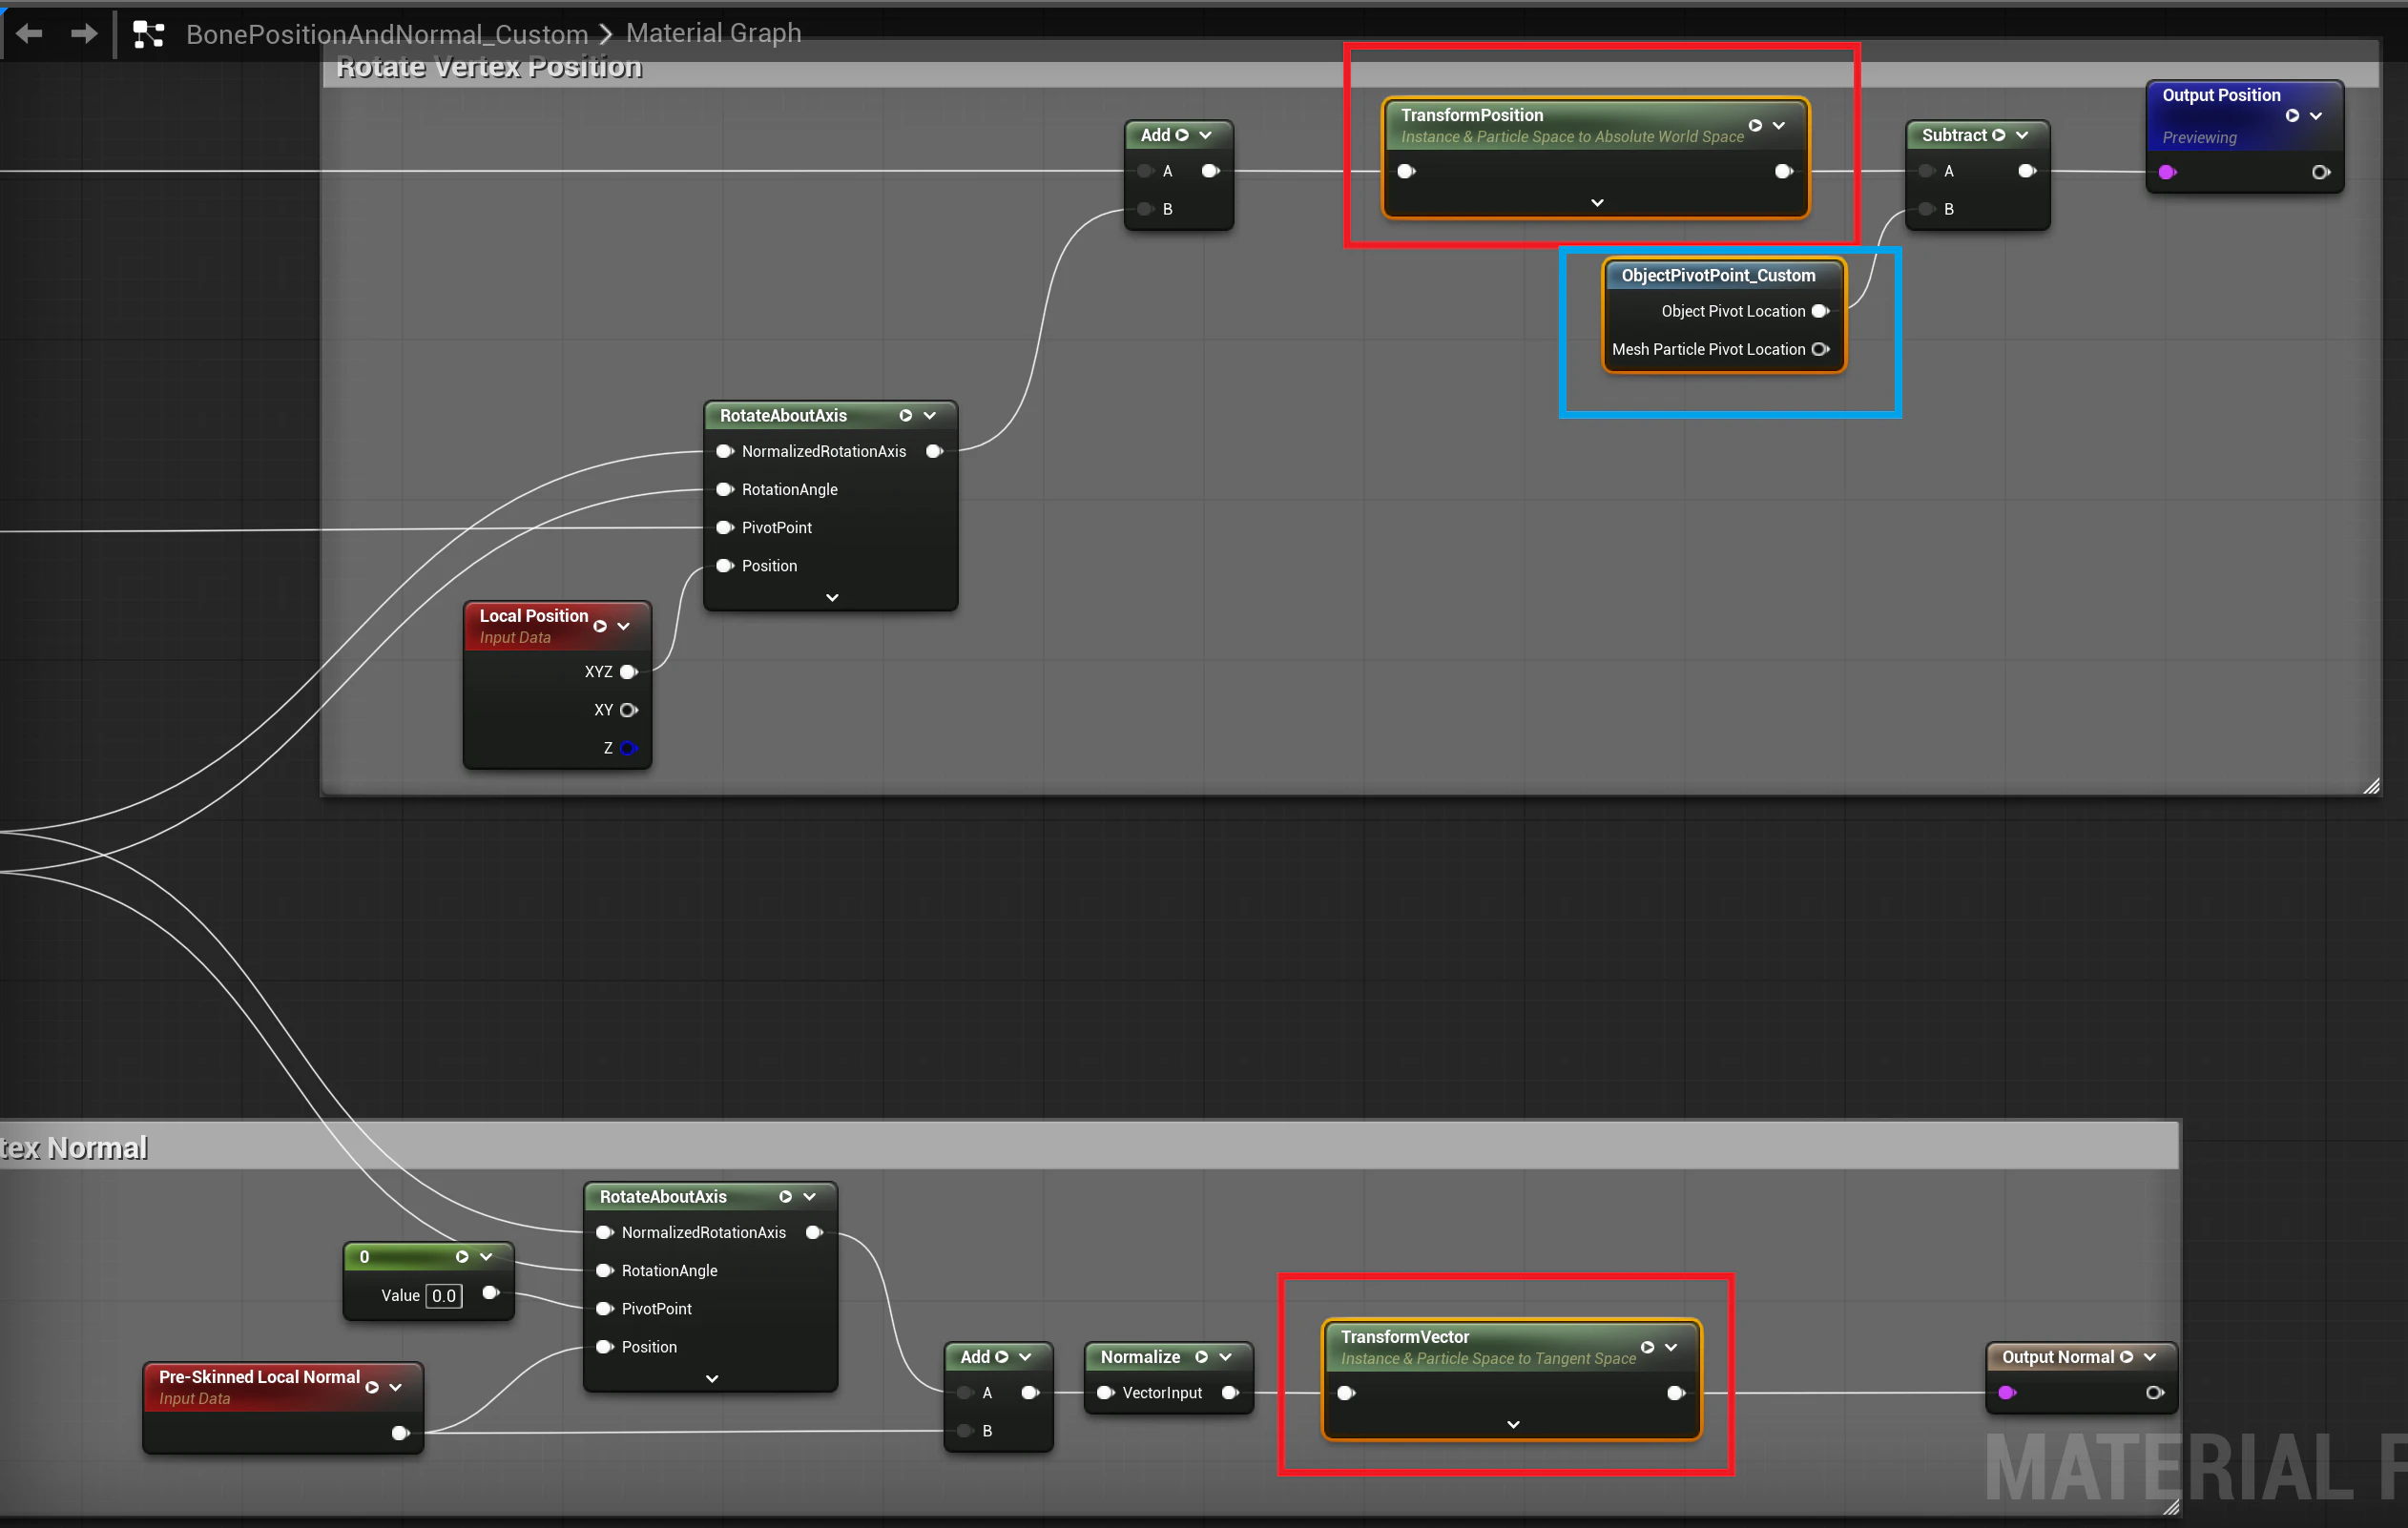Open Material Graph breadcrumb
The height and width of the screenshot is (1528, 2408).
coord(713,33)
